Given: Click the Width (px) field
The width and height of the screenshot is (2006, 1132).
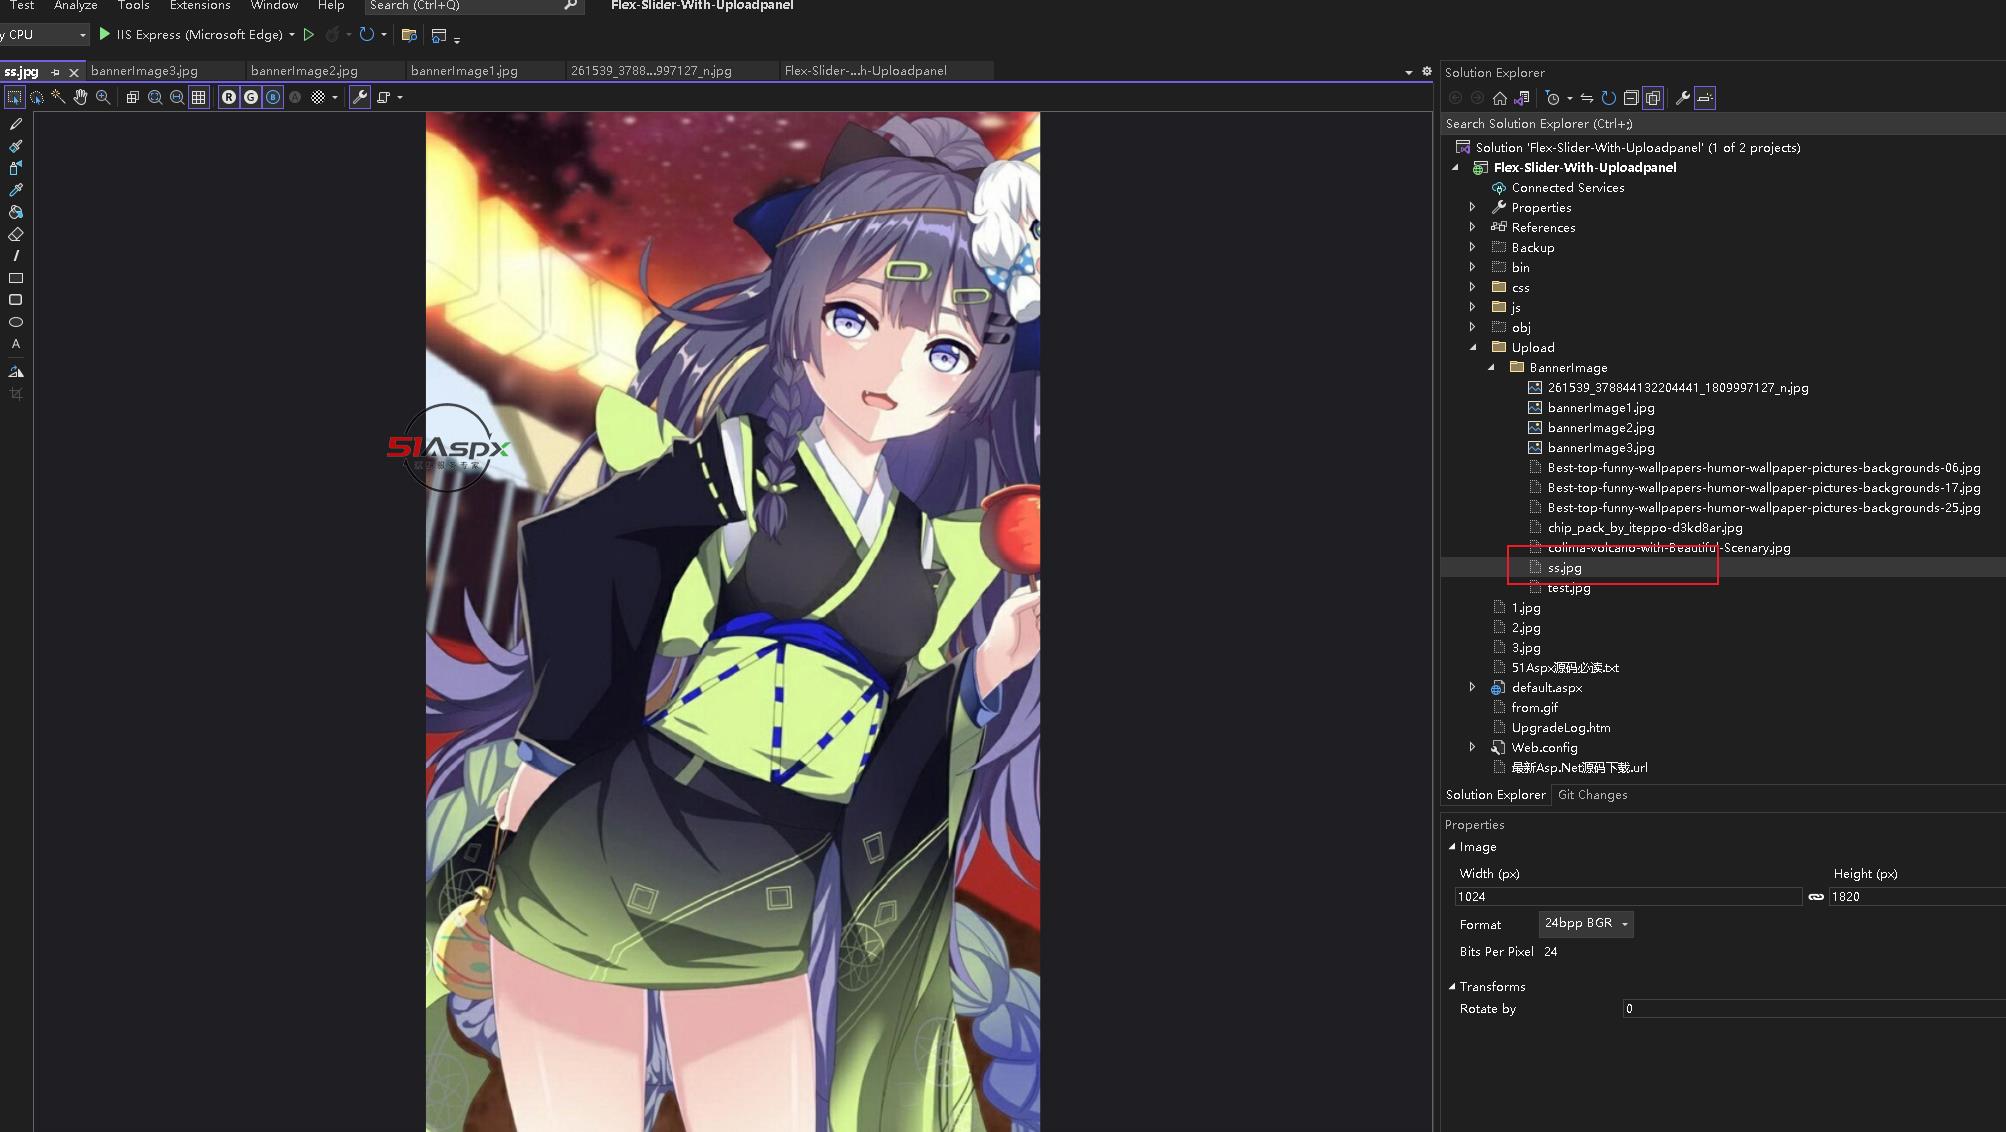Looking at the screenshot, I should pos(1628,897).
